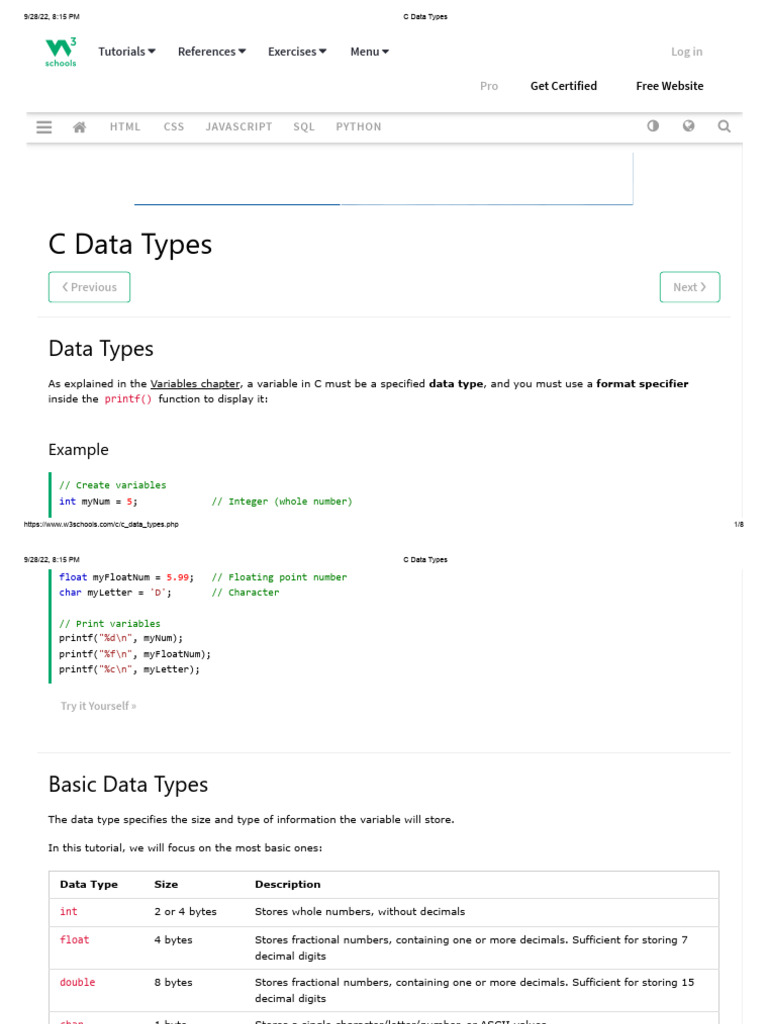Open the globe translate icon
Image resolution: width=768 pixels, height=1024 pixels.
[688, 126]
